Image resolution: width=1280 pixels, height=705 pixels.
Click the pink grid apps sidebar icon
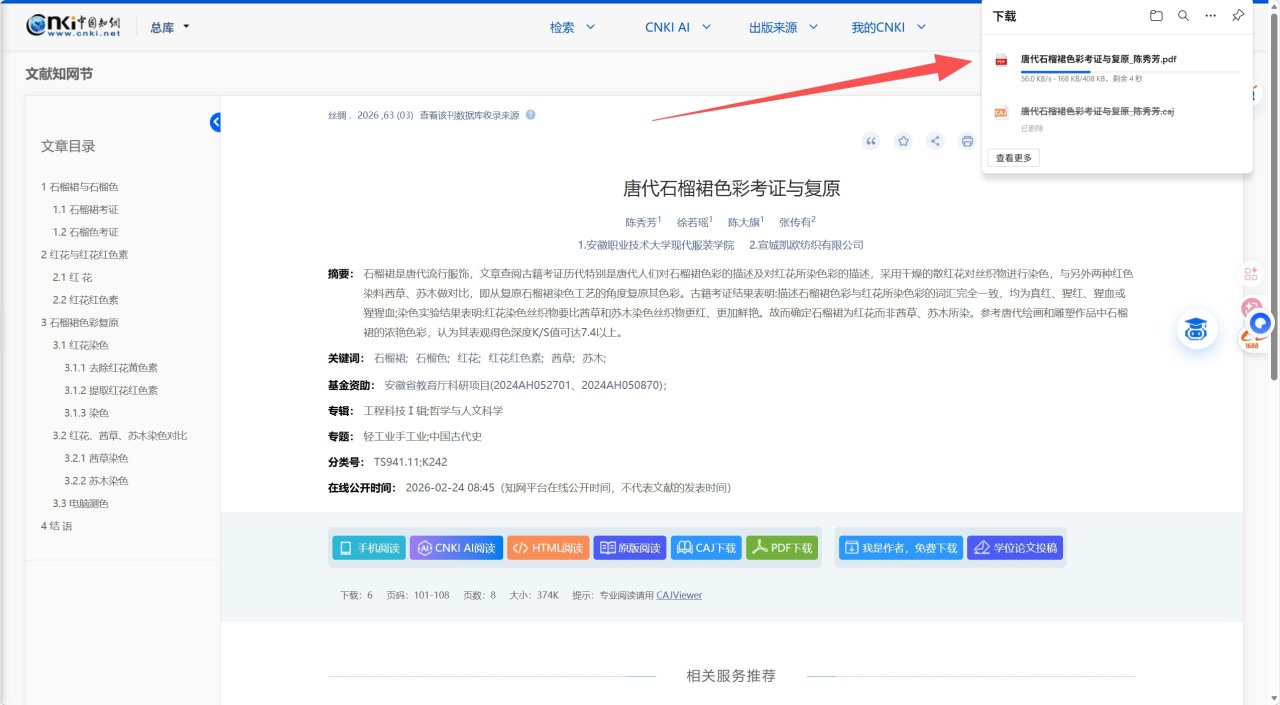1251,273
